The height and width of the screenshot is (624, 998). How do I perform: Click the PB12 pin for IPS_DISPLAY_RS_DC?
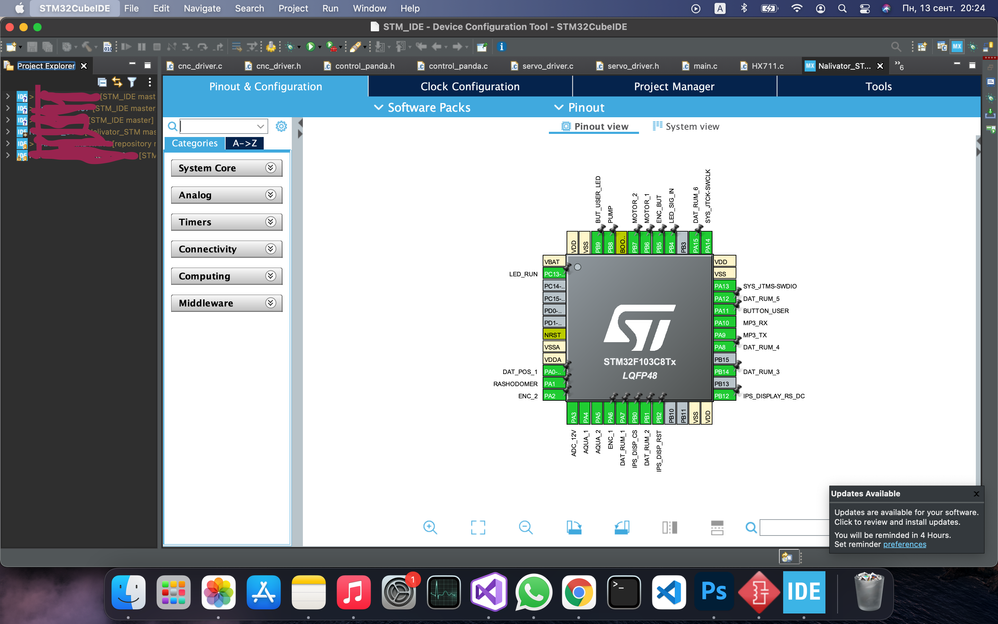click(724, 396)
